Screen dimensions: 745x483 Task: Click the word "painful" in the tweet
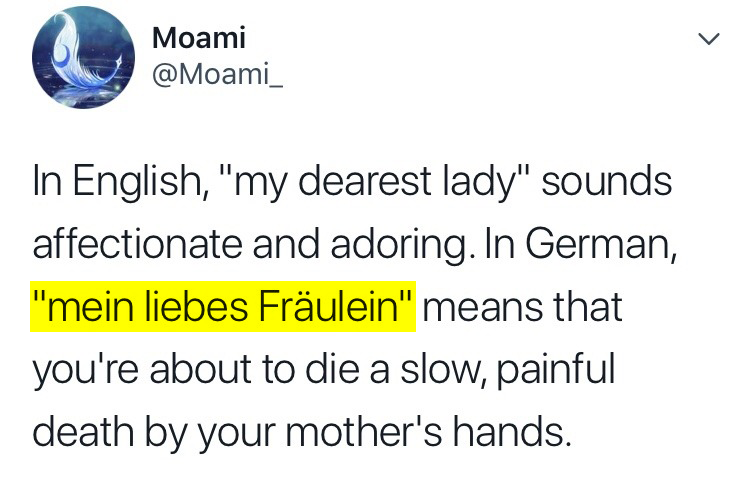click(x=556, y=369)
